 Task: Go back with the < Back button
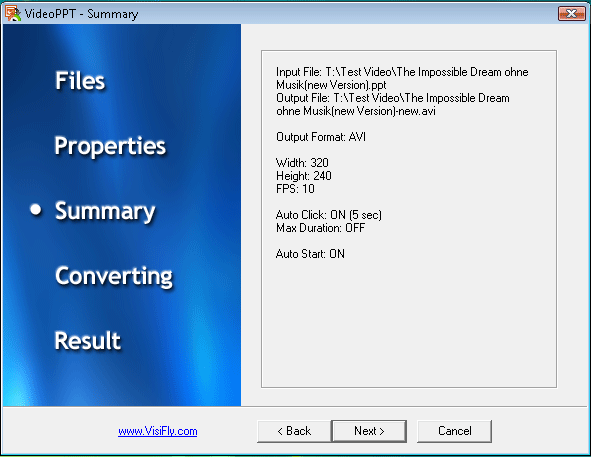294,431
